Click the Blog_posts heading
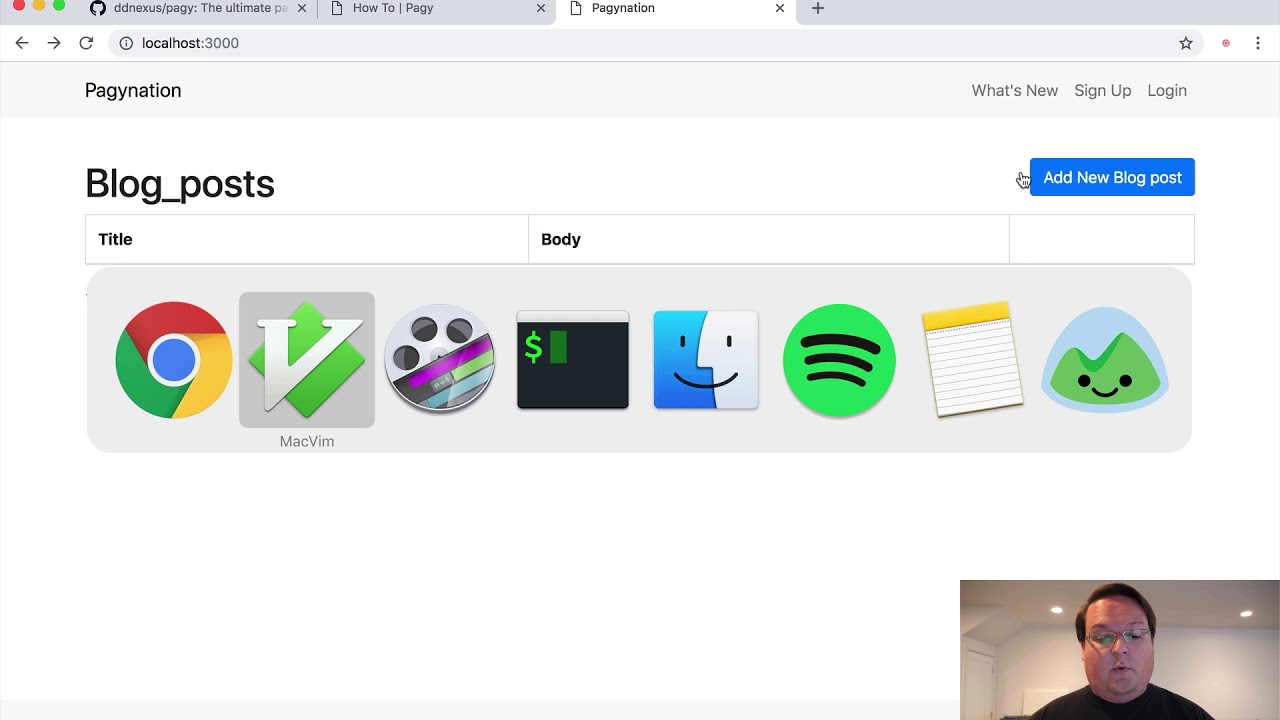Screen dimensions: 1280x720 coord(180,184)
